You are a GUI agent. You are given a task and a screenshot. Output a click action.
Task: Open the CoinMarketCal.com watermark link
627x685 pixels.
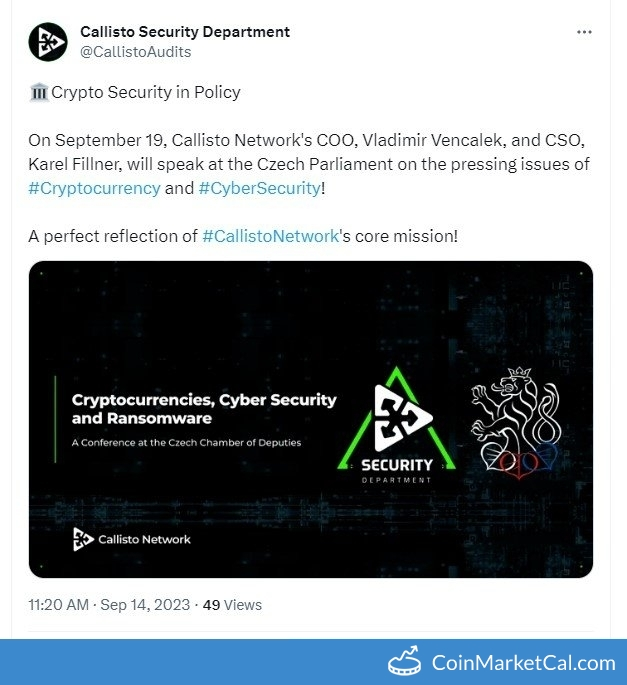coord(523,662)
